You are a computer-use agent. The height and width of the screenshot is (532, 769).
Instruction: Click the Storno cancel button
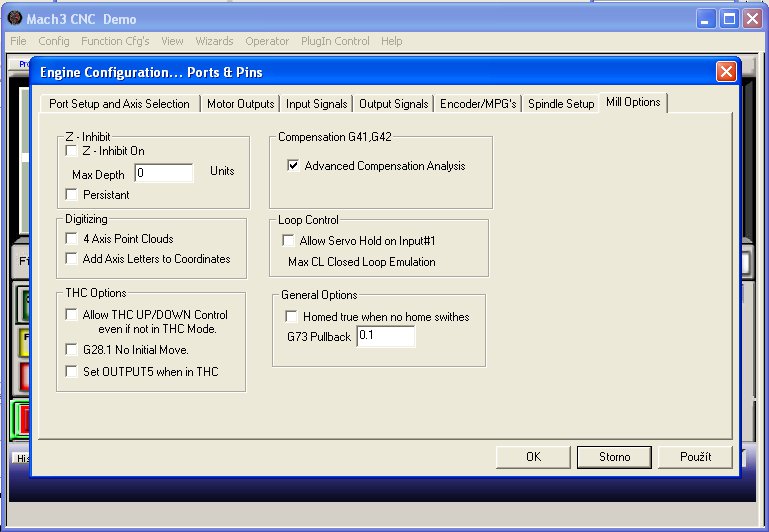pos(614,457)
